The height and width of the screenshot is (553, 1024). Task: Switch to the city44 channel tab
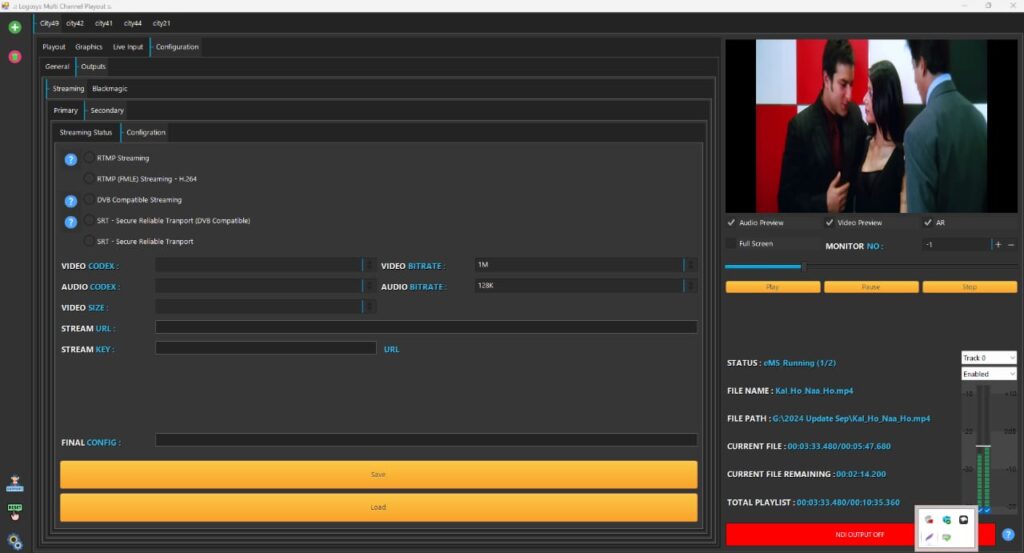tap(133, 24)
